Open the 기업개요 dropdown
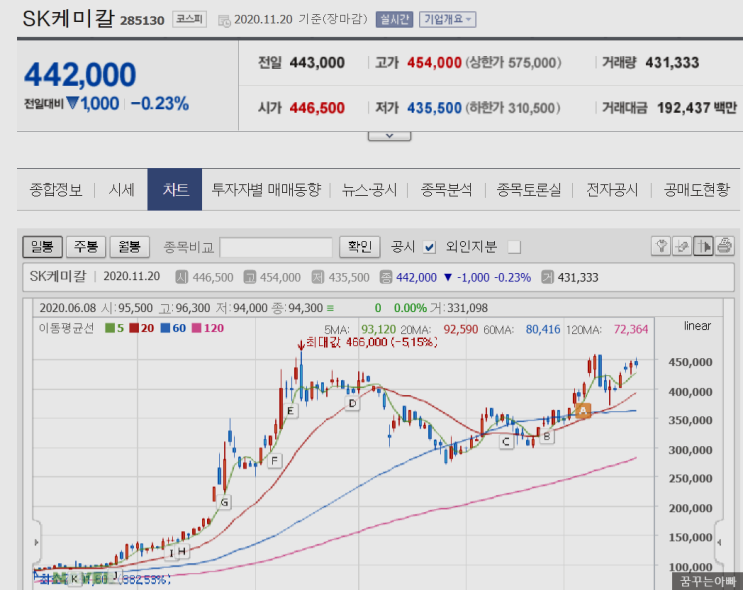743x590 pixels. [447, 19]
